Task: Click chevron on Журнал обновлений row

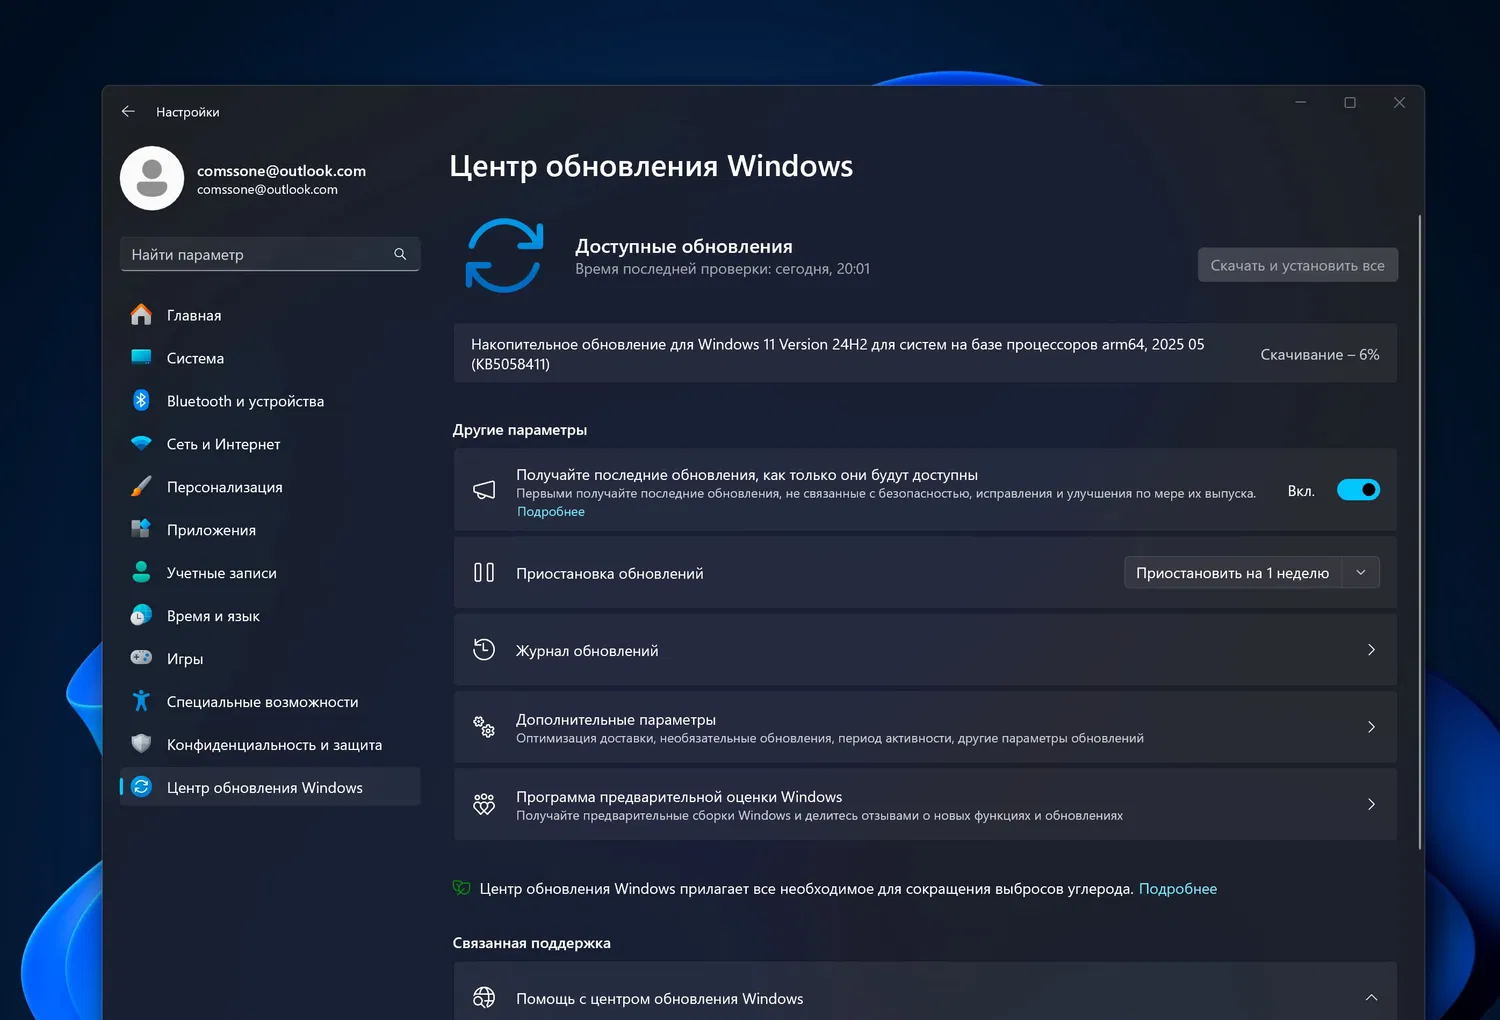Action: click(x=1371, y=650)
